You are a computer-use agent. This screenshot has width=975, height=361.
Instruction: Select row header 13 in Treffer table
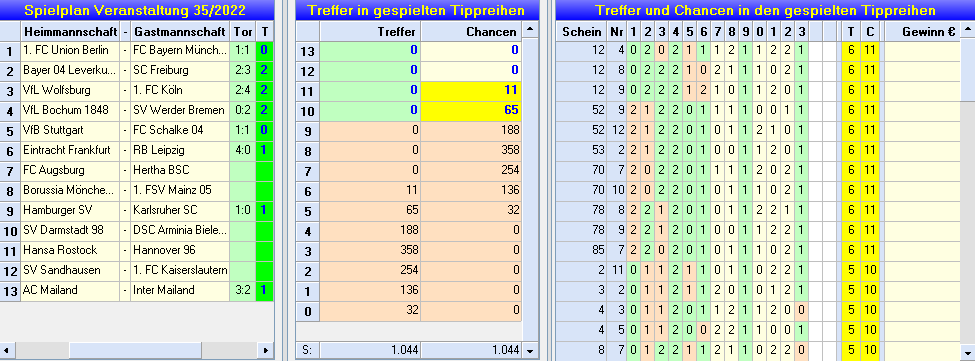point(308,52)
